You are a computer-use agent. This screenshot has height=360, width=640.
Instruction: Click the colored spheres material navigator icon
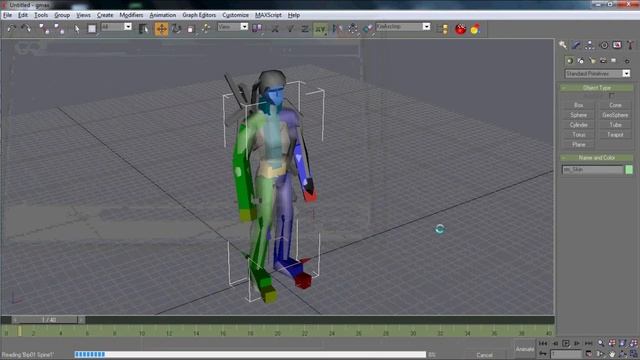[x=475, y=29]
